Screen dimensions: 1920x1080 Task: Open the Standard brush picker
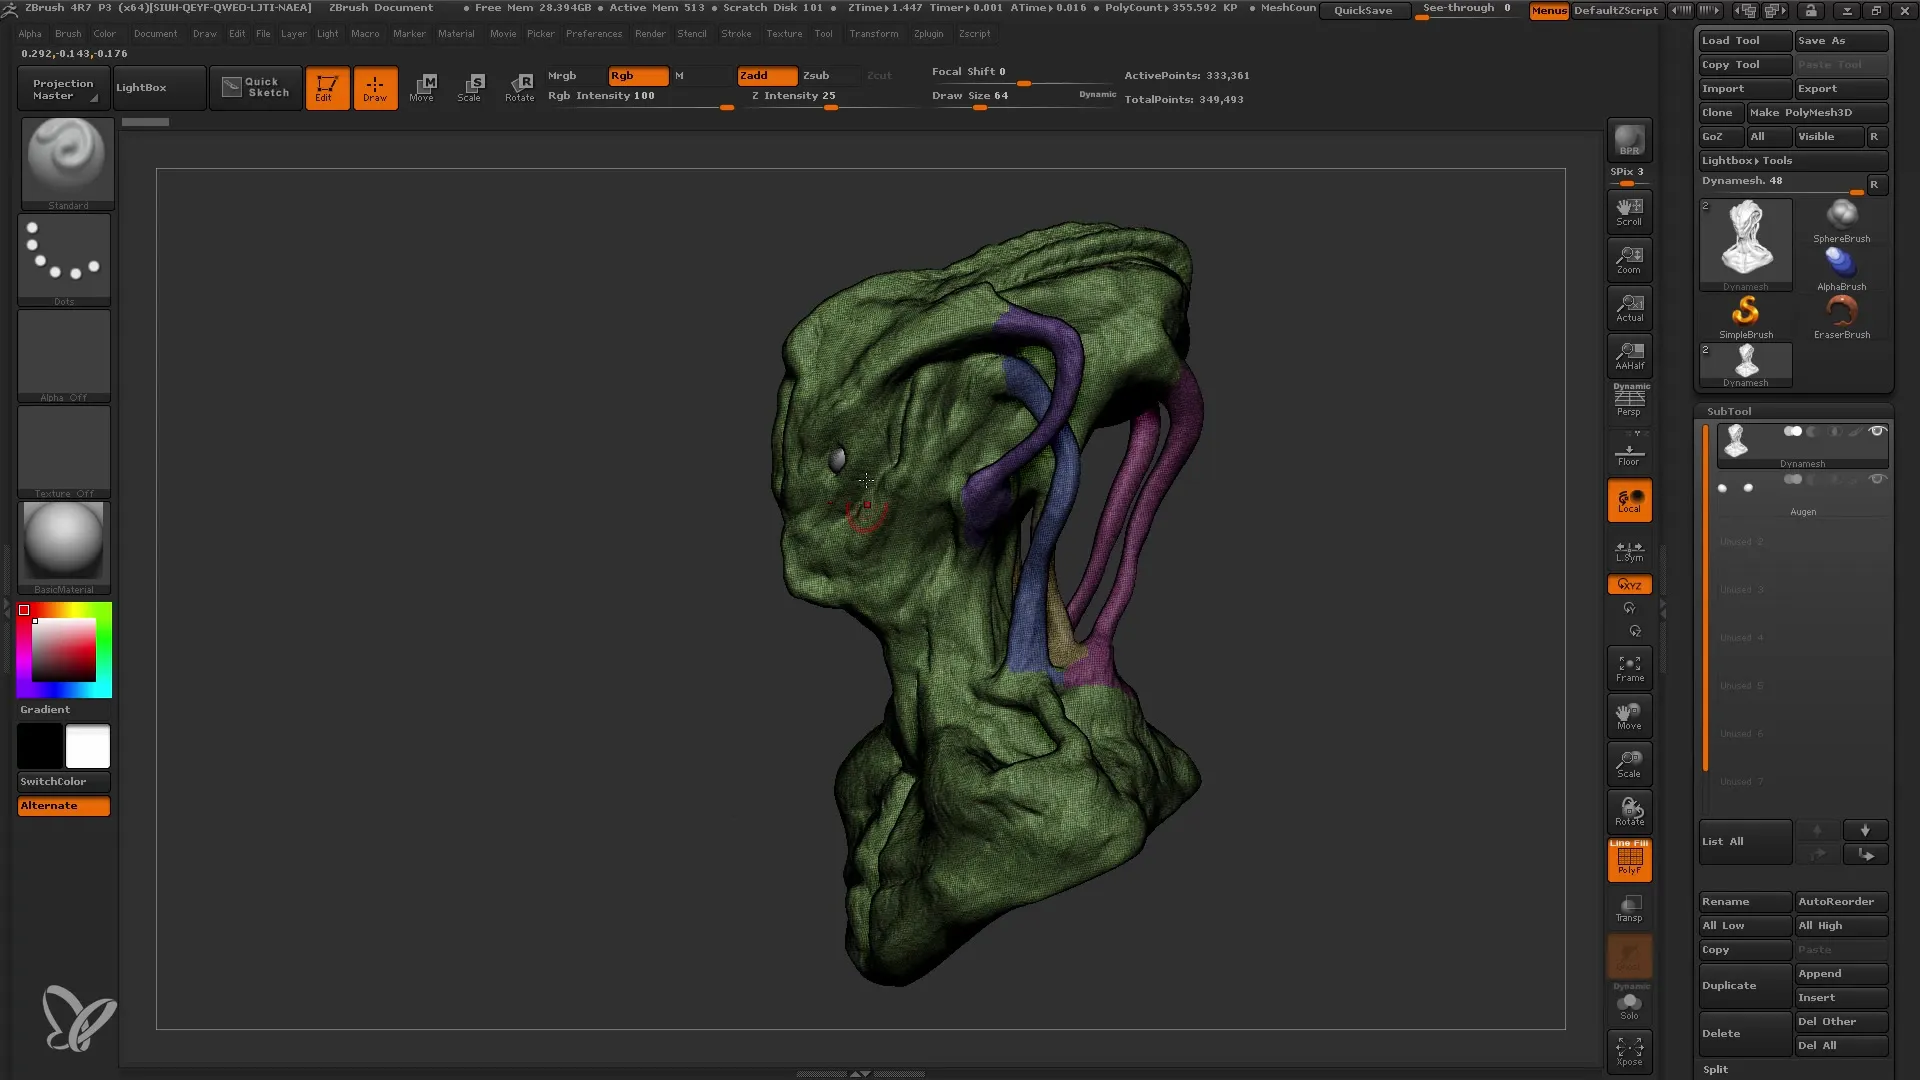[67, 163]
